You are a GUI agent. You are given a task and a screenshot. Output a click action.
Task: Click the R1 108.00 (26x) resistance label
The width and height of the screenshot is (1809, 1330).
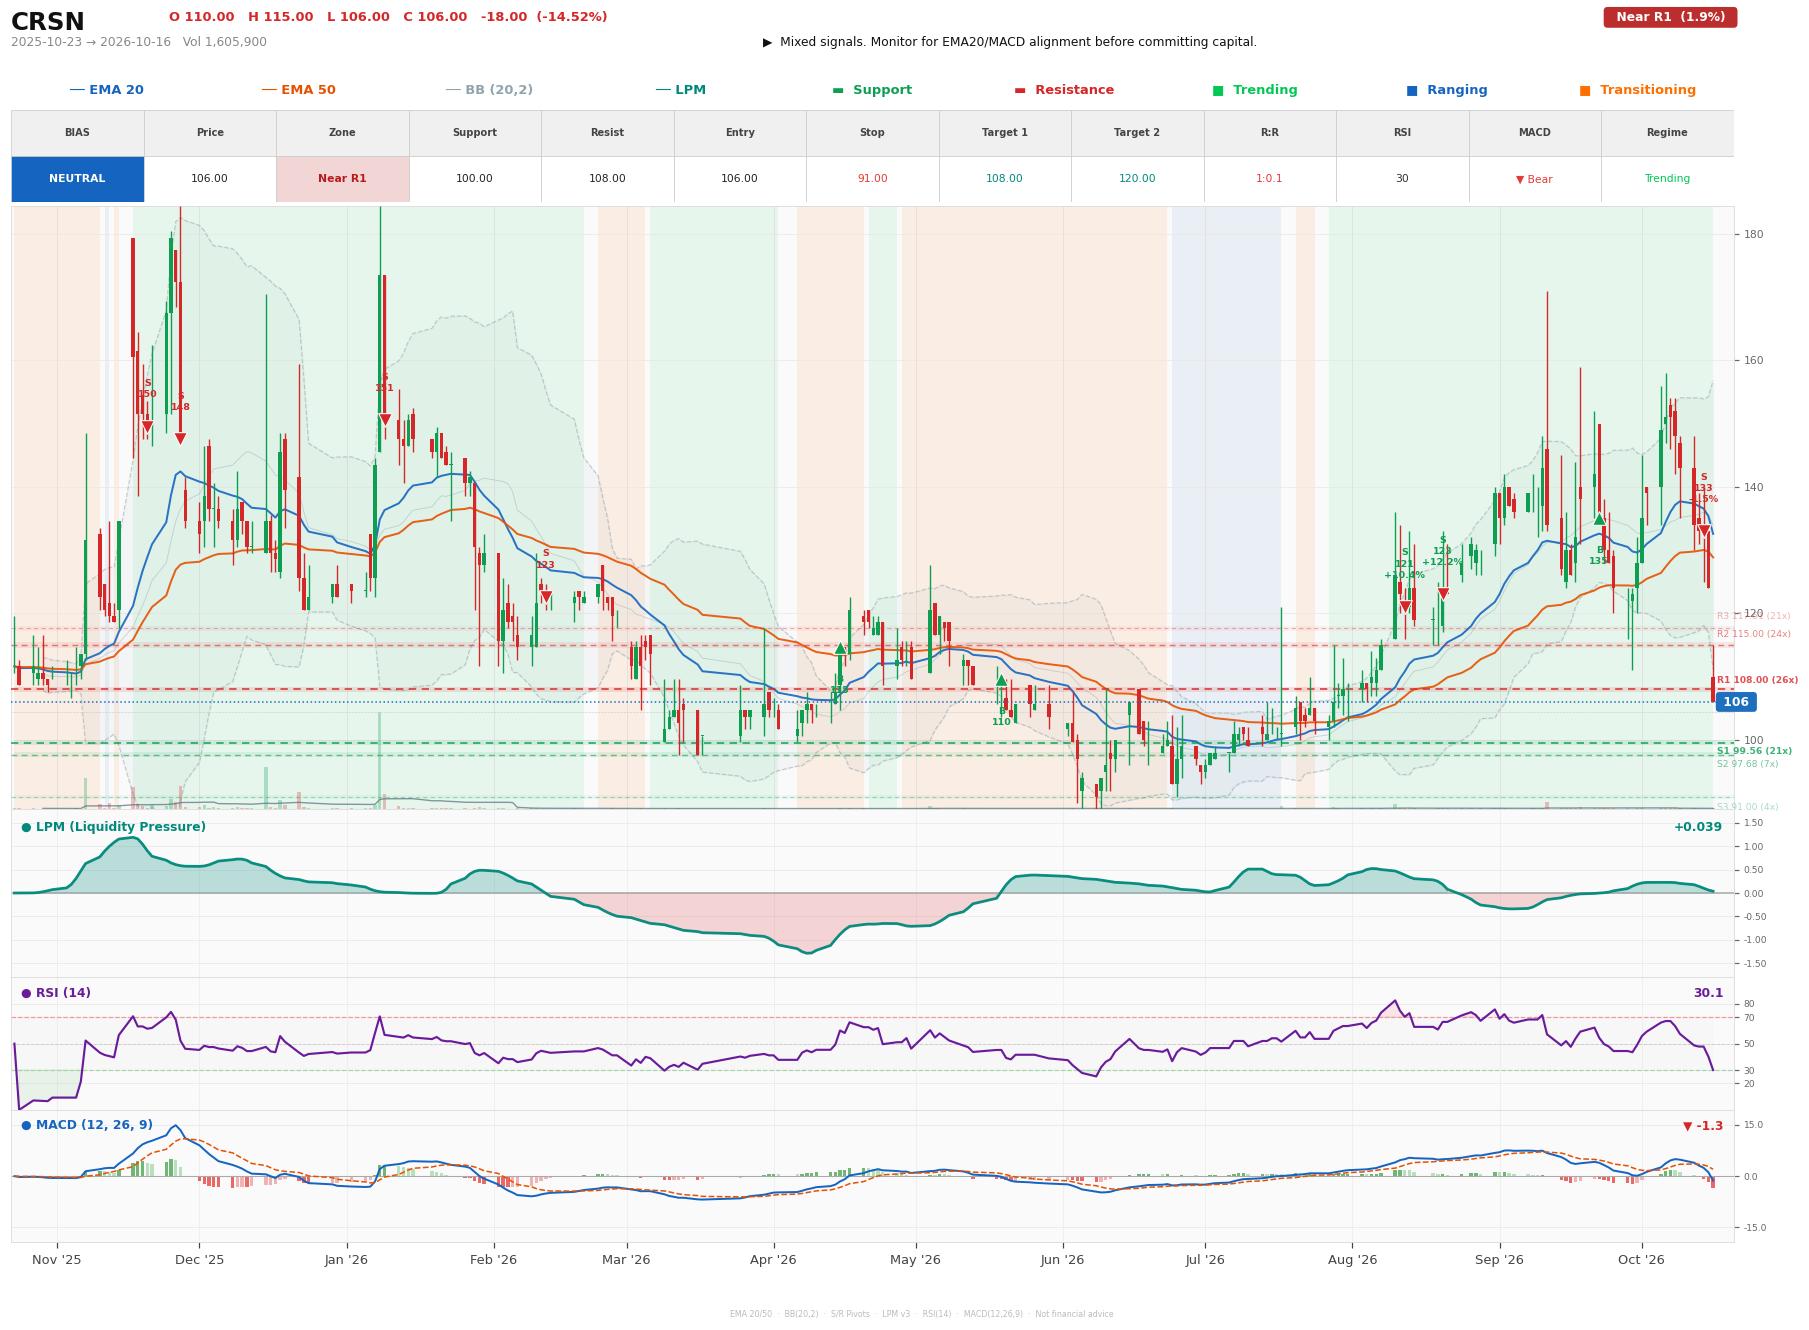tap(1757, 680)
